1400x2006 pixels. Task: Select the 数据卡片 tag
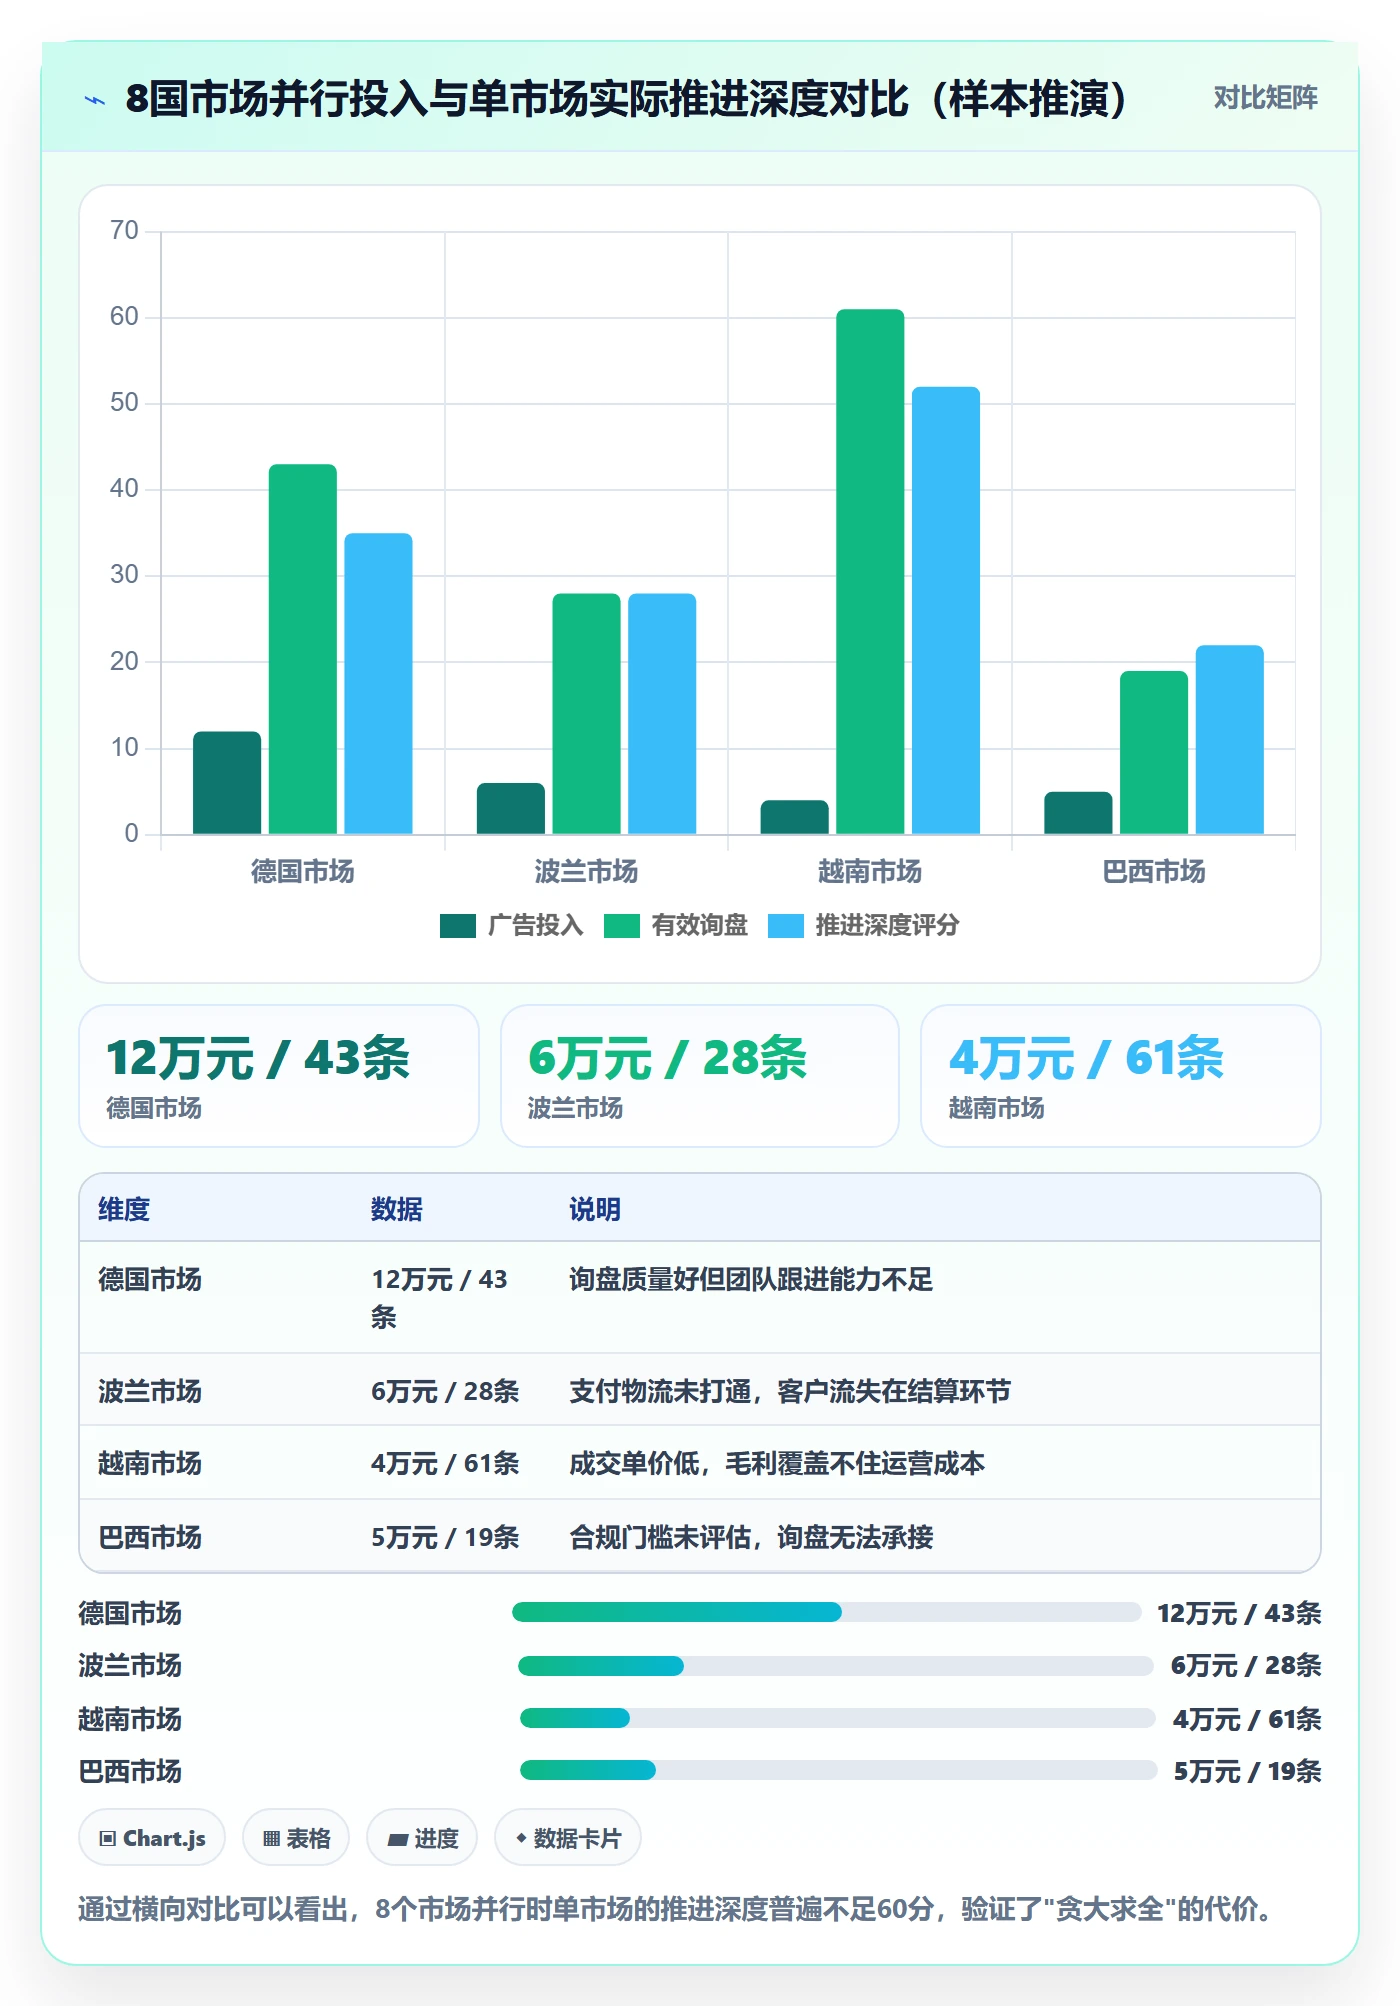point(568,1838)
